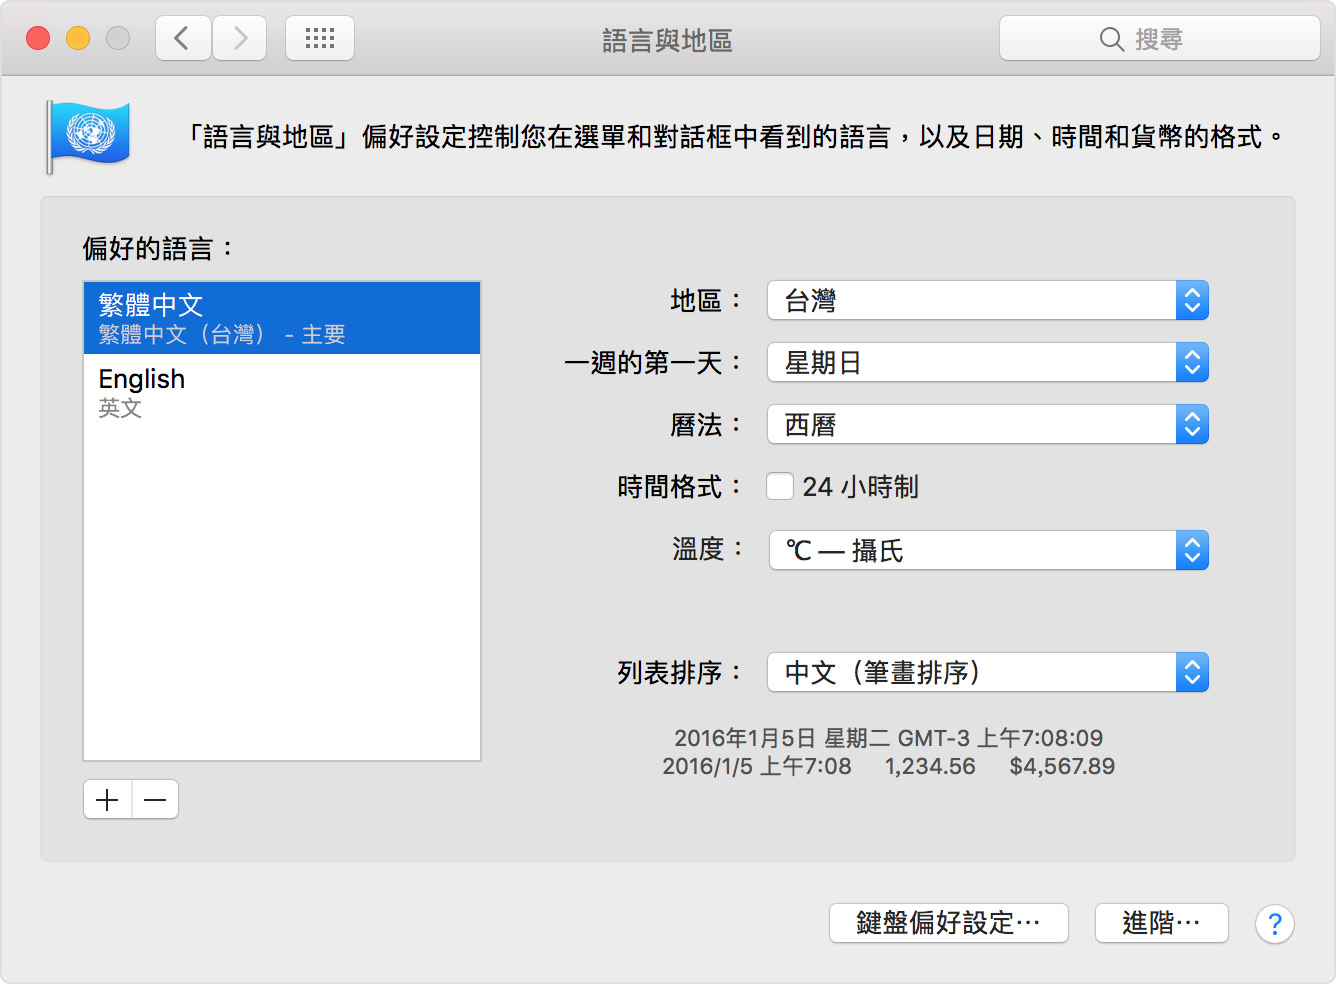Go back with the left chevron button

183,39
